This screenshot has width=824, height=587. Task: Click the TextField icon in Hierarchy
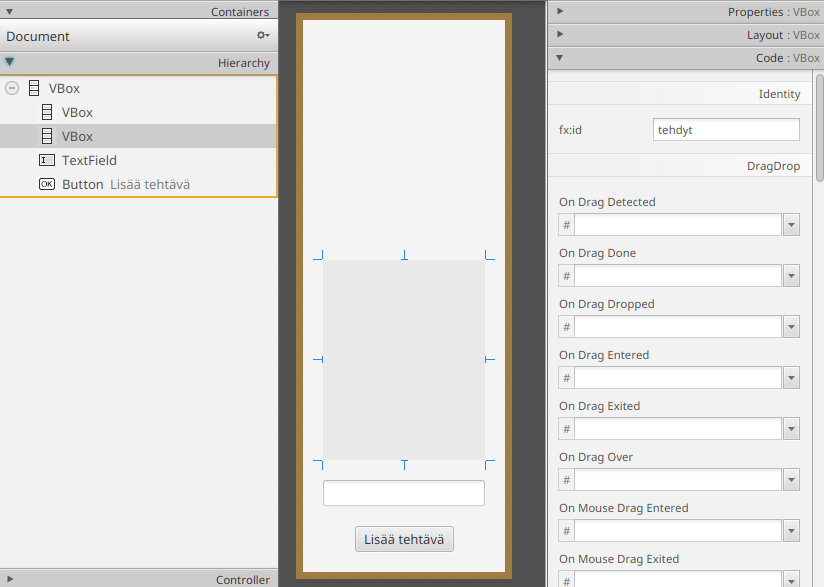click(47, 160)
